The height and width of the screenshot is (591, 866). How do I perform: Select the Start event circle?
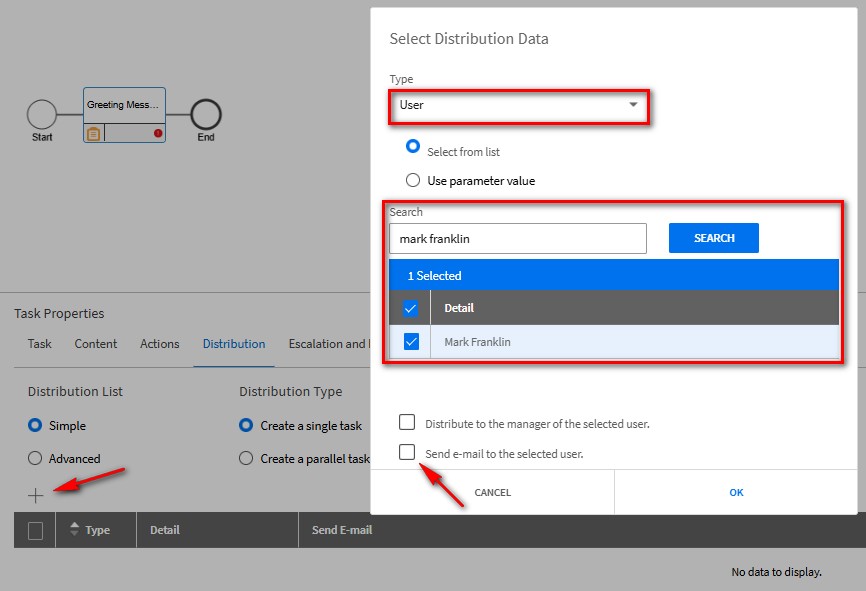[42, 115]
